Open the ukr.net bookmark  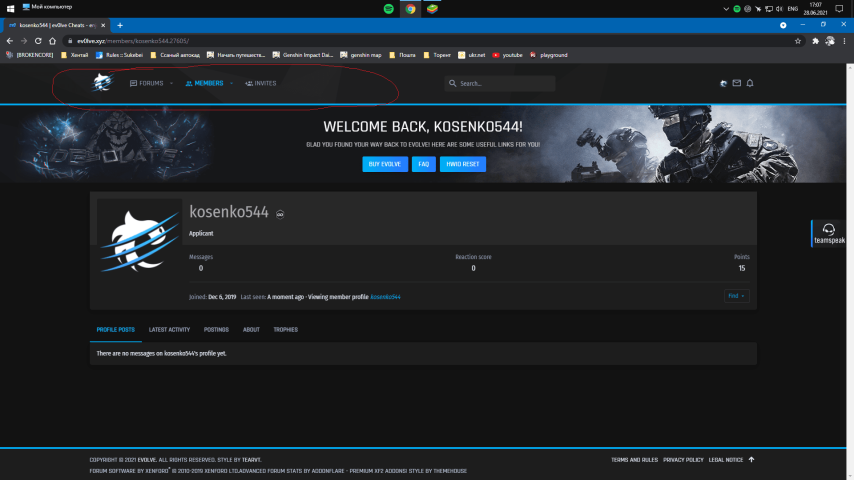coord(472,55)
